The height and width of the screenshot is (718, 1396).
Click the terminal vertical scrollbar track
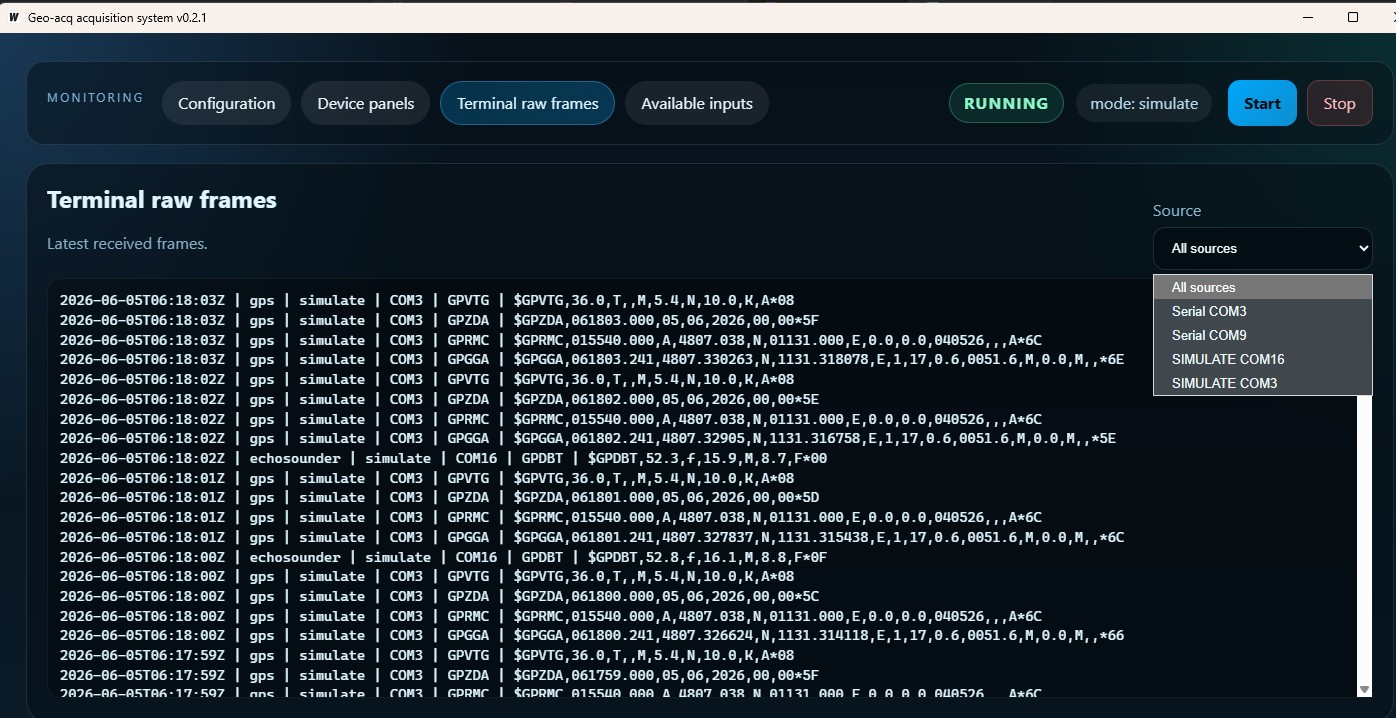(x=1364, y=540)
